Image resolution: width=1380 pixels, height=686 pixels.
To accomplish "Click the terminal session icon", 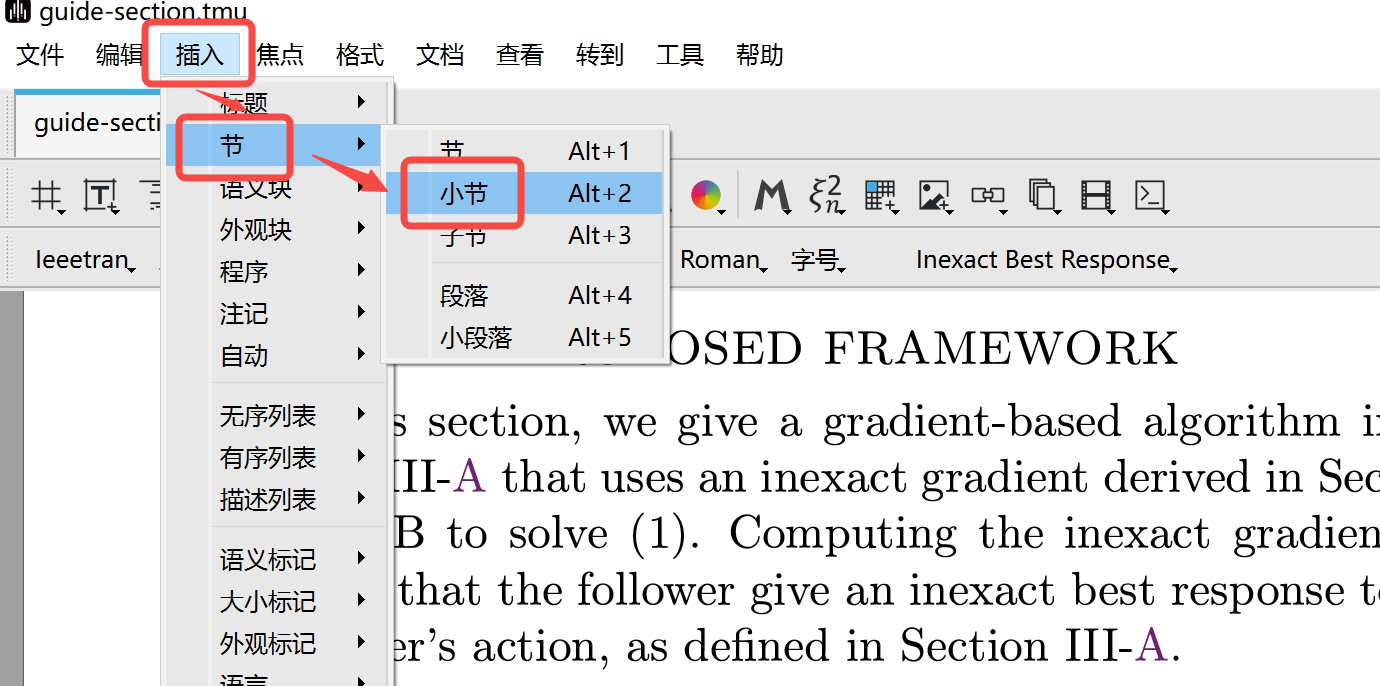I will [1152, 195].
